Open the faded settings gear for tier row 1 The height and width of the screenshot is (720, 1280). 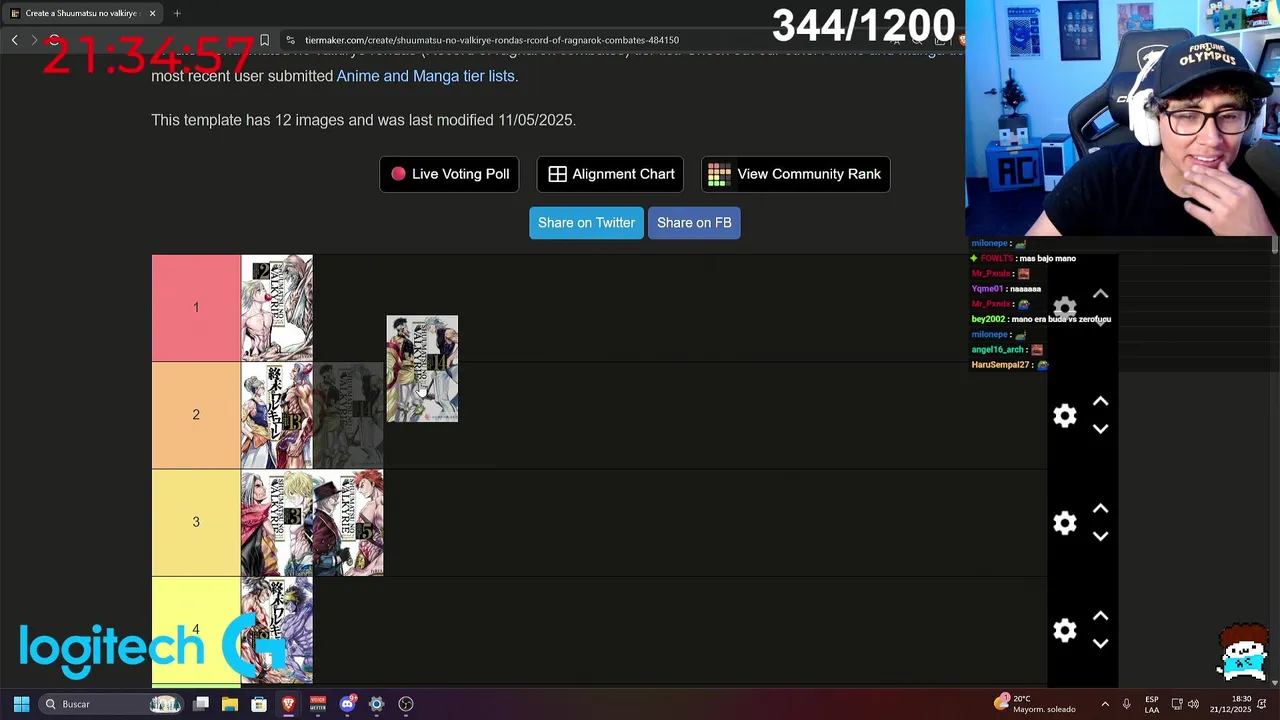(1065, 307)
